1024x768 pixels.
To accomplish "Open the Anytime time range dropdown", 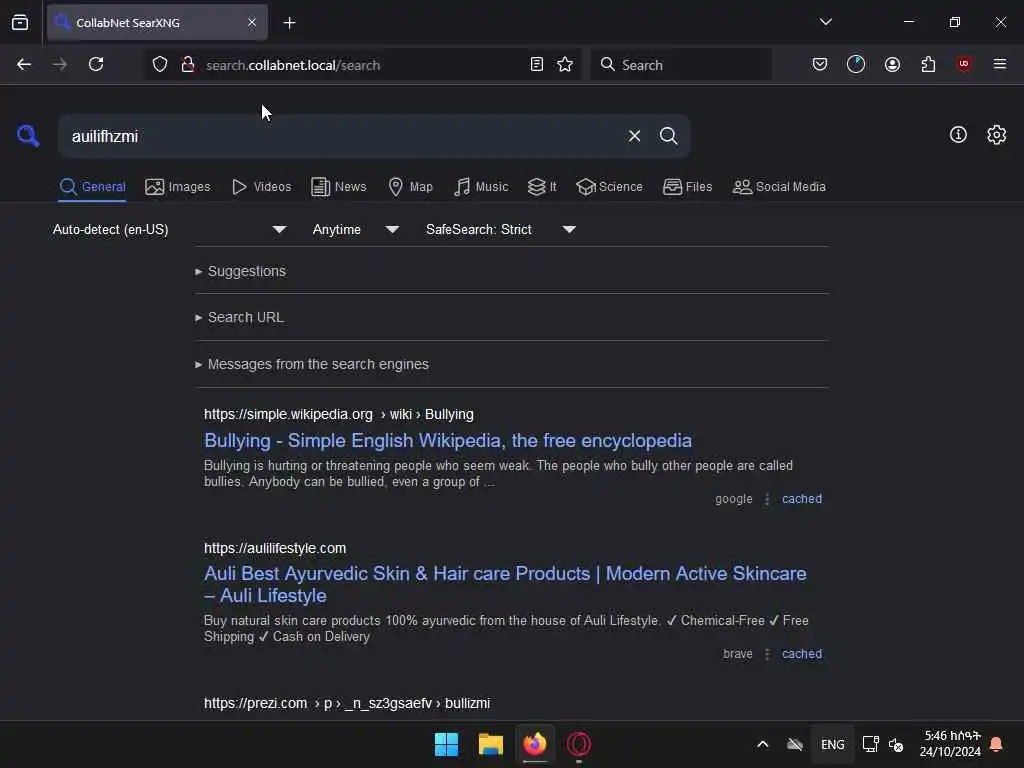I will [x=356, y=229].
